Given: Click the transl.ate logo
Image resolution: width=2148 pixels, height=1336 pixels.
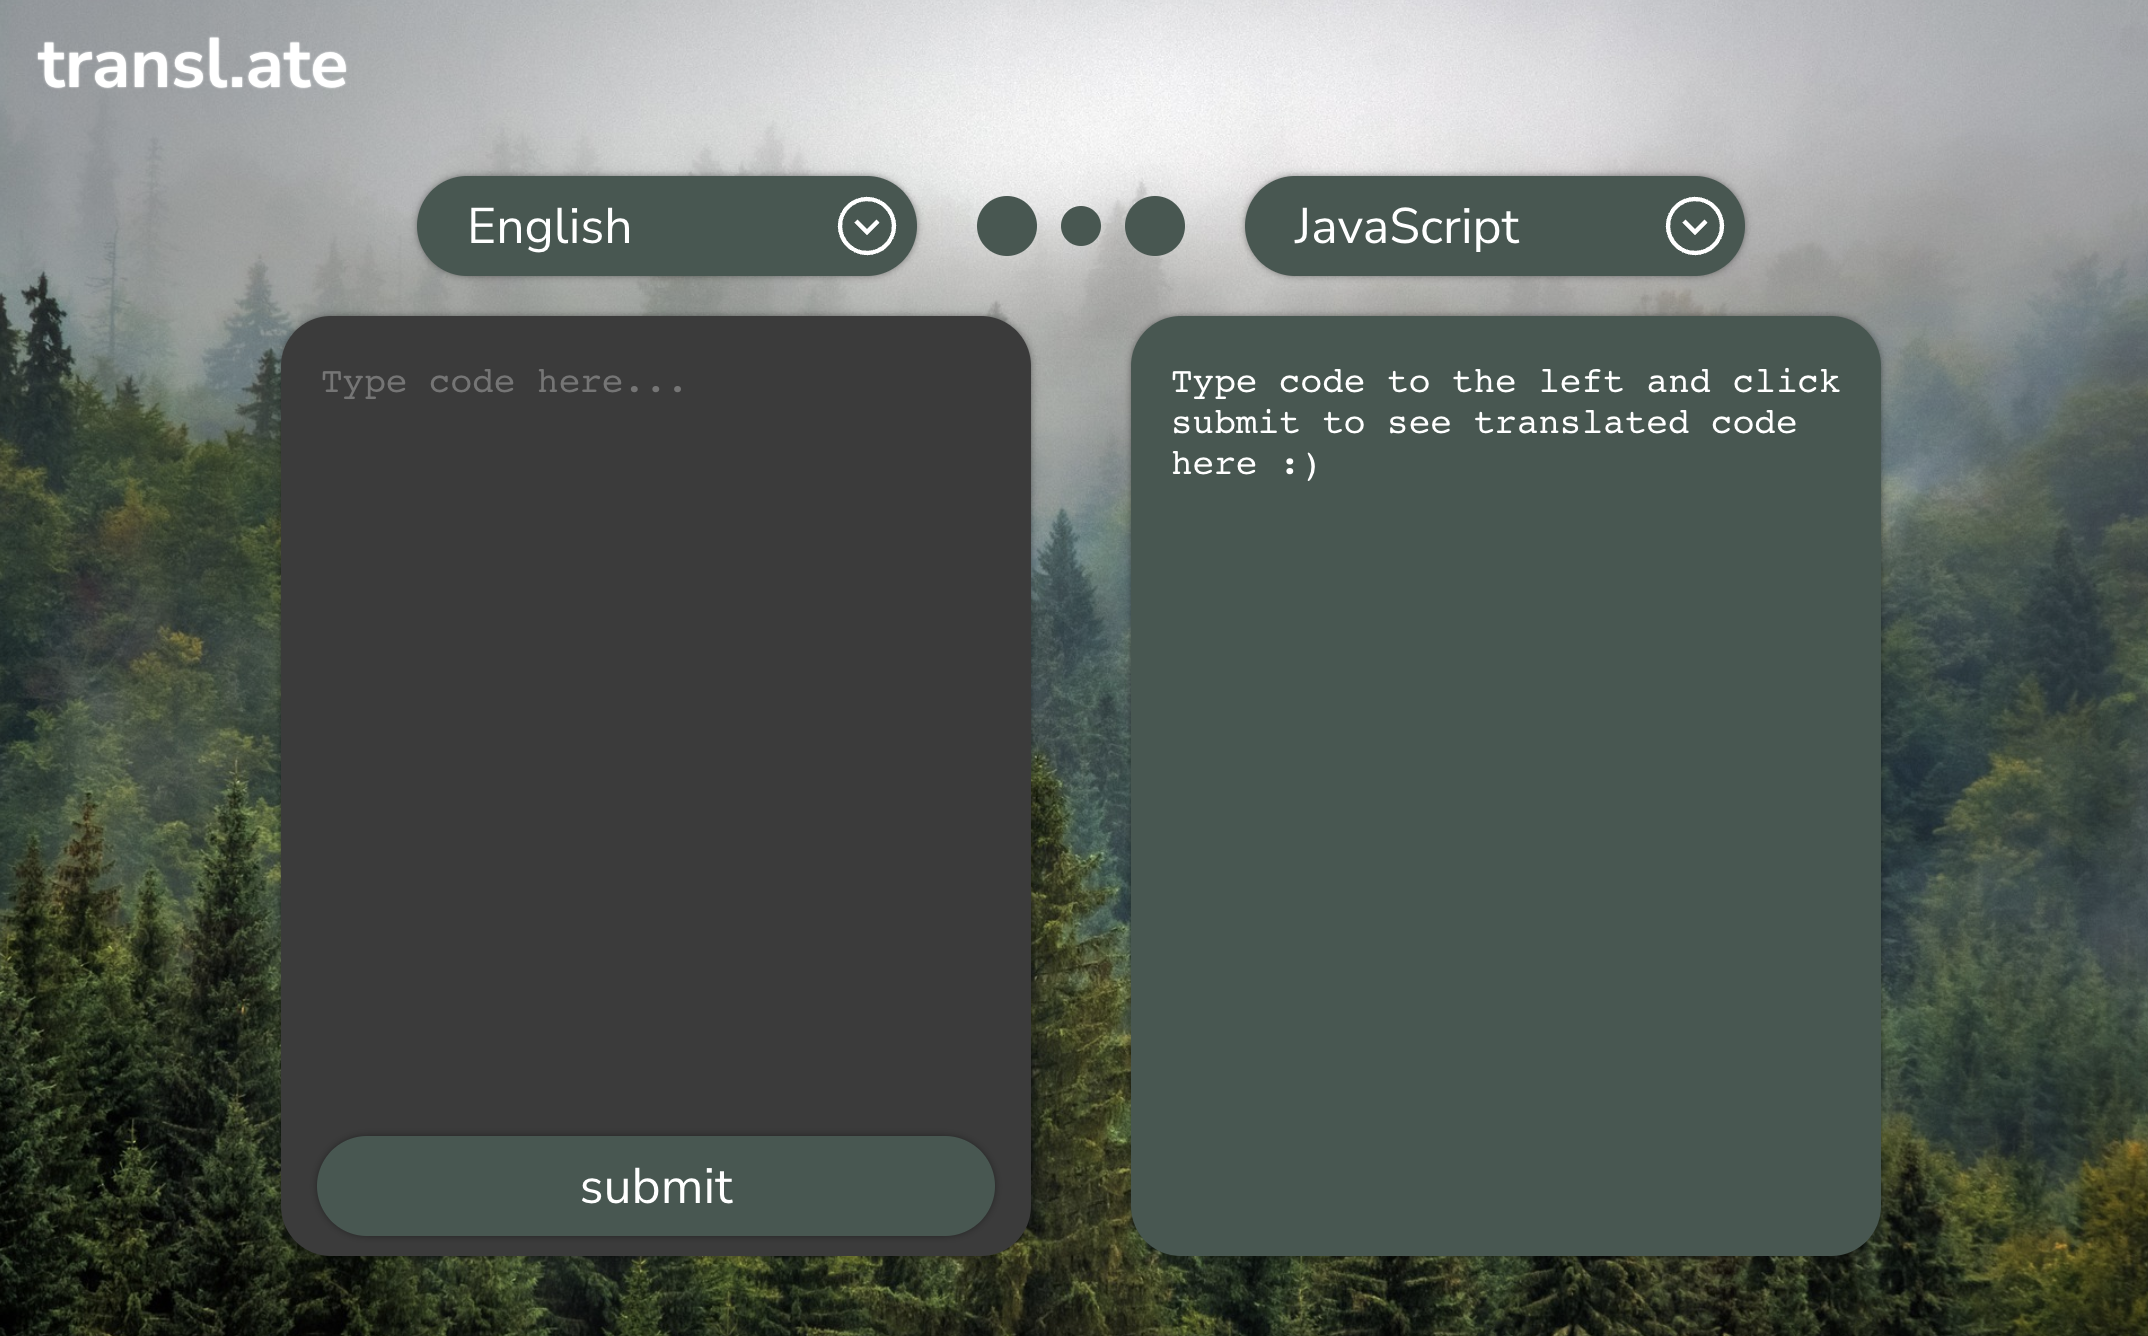Looking at the screenshot, I should pyautogui.click(x=192, y=66).
